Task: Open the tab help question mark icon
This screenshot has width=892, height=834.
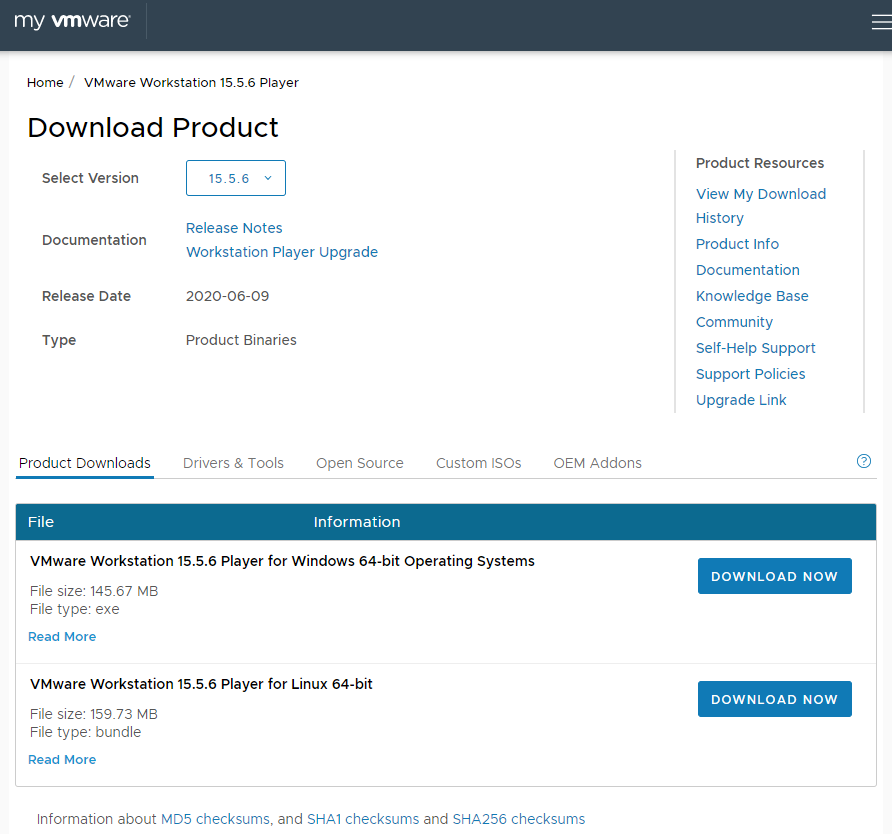Action: pyautogui.click(x=864, y=461)
